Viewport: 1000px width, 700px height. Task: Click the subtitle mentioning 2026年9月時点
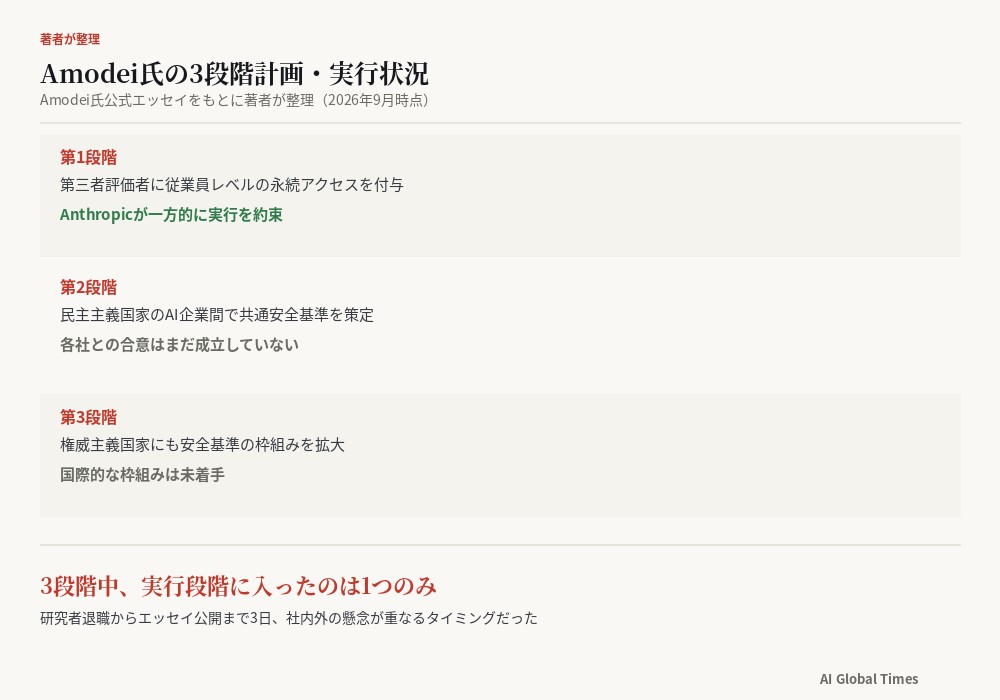point(234,100)
